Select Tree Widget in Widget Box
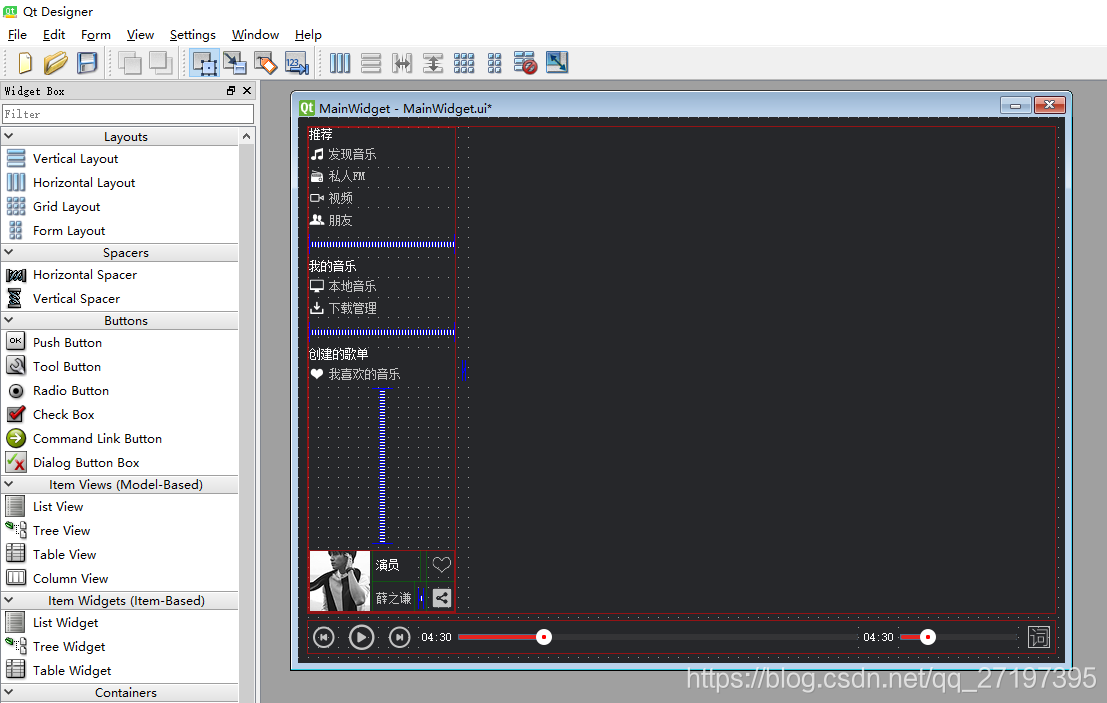Image resolution: width=1107 pixels, height=703 pixels. (68, 647)
